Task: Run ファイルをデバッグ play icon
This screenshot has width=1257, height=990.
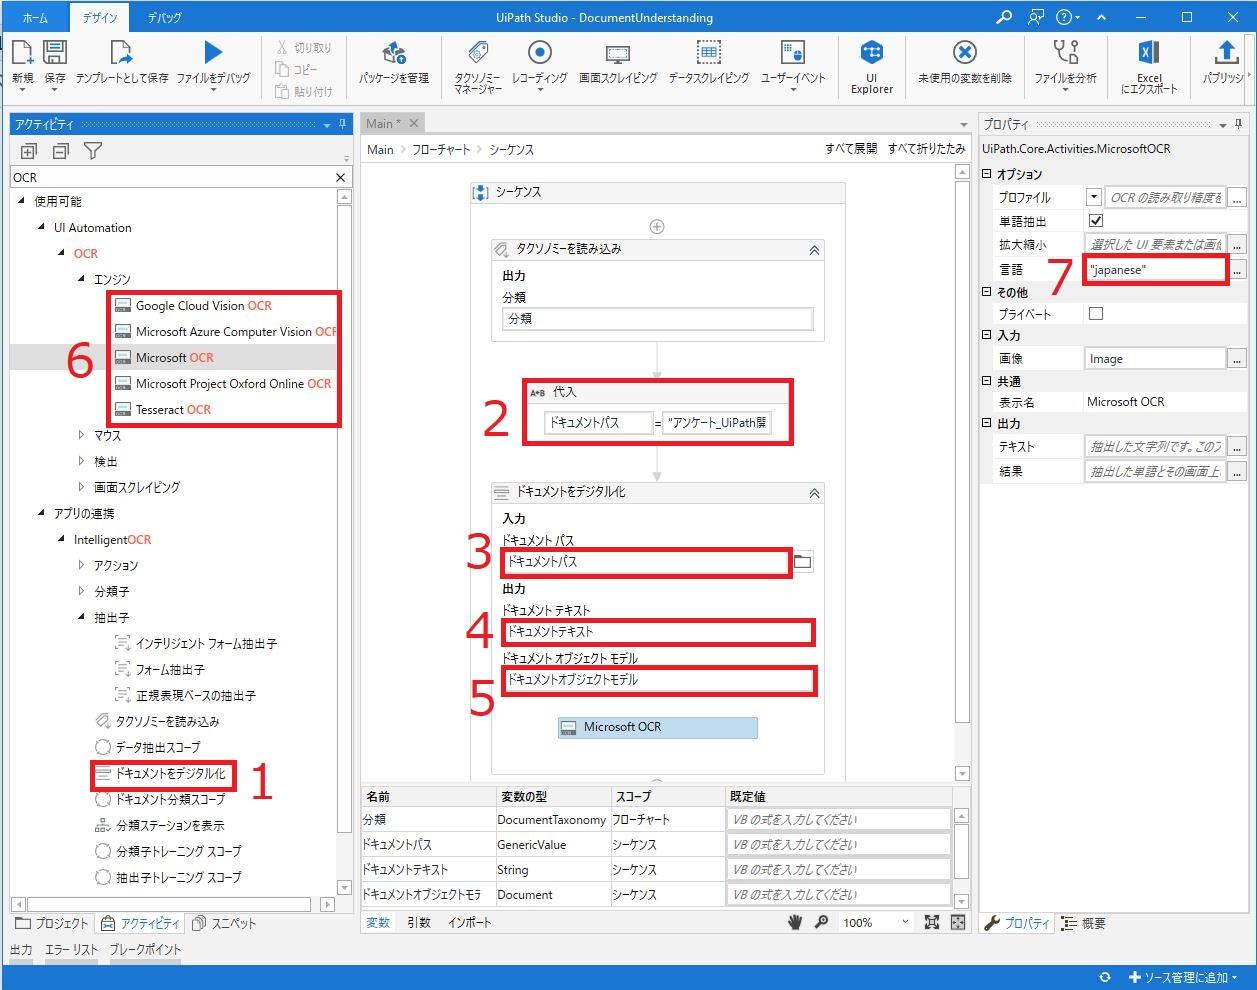Action: click(x=213, y=52)
